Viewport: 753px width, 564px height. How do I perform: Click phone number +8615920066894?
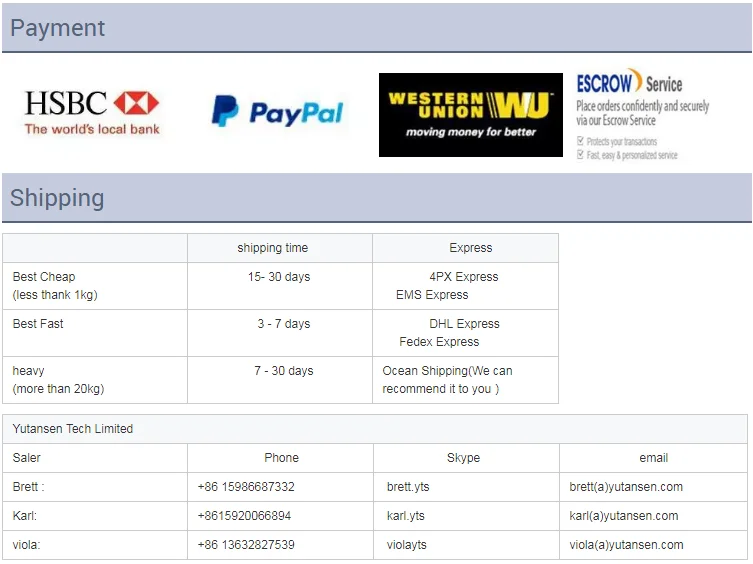pyautogui.click(x=244, y=516)
